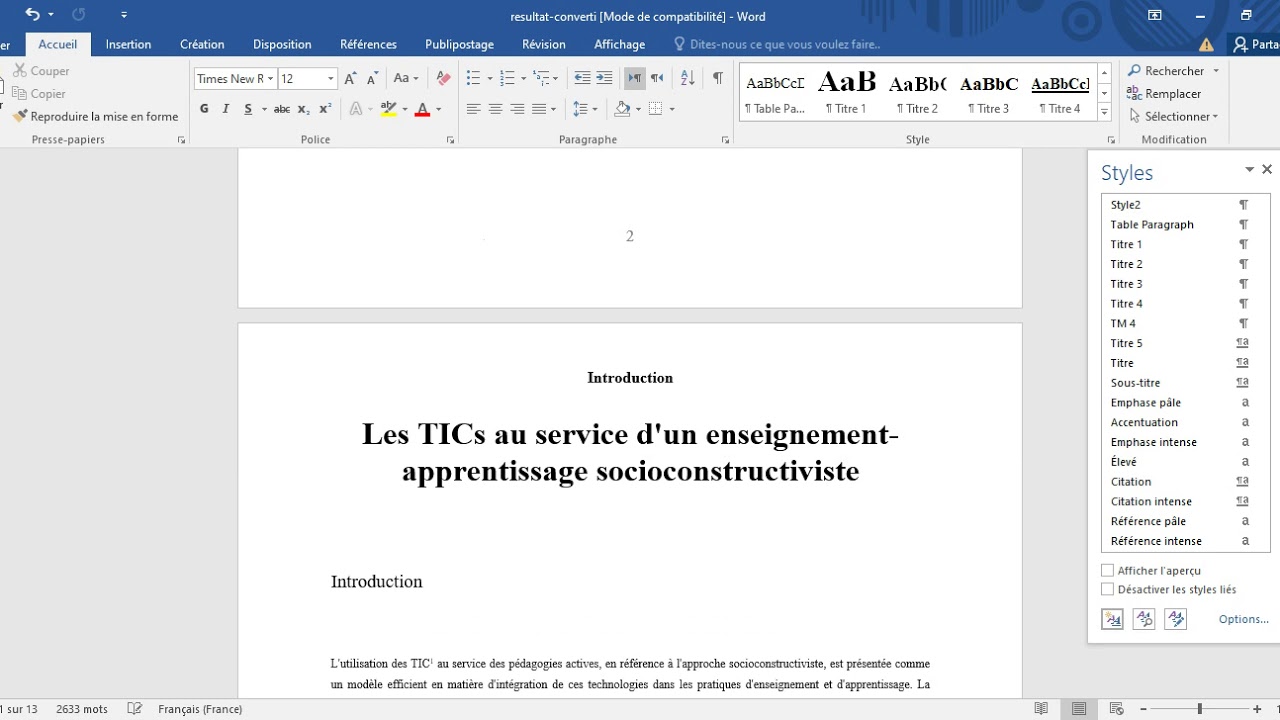
Task: Open borders dropdown arrow
Action: [x=672, y=109]
